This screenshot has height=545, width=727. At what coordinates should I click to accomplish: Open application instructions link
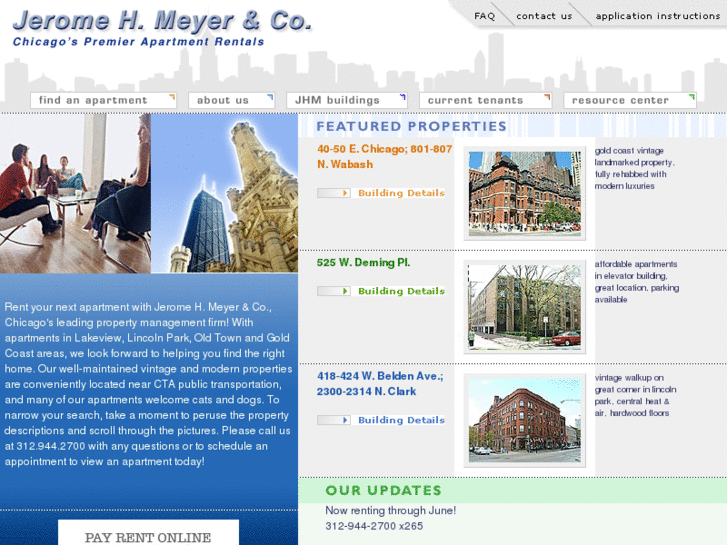657,16
